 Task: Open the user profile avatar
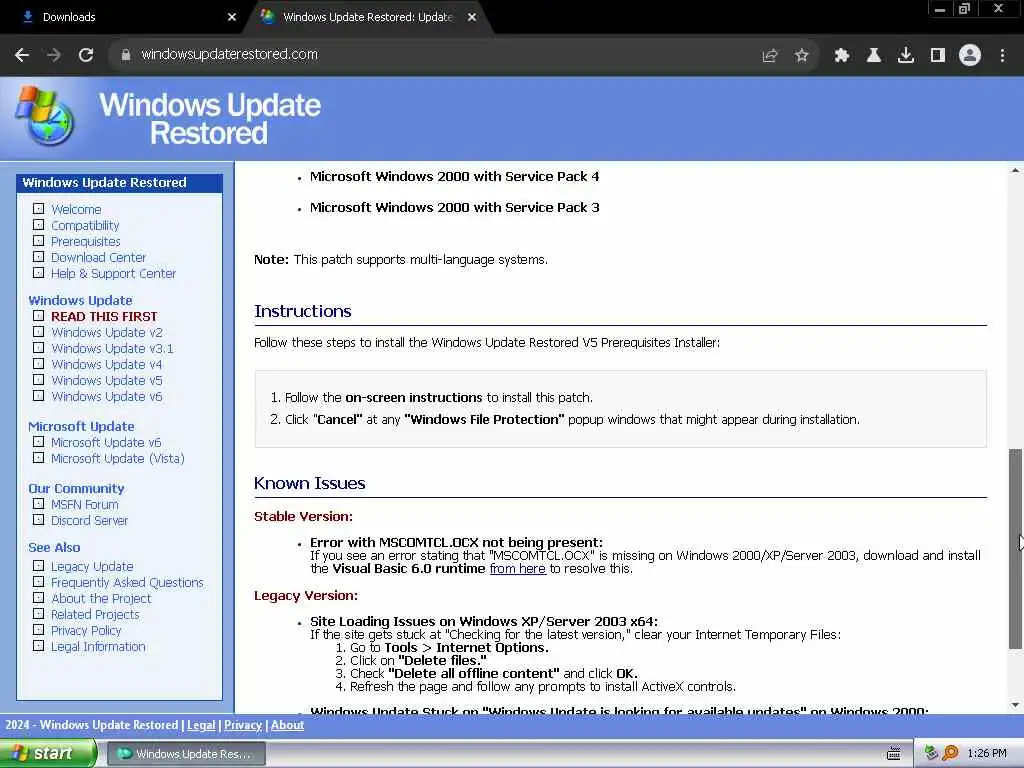coord(970,56)
